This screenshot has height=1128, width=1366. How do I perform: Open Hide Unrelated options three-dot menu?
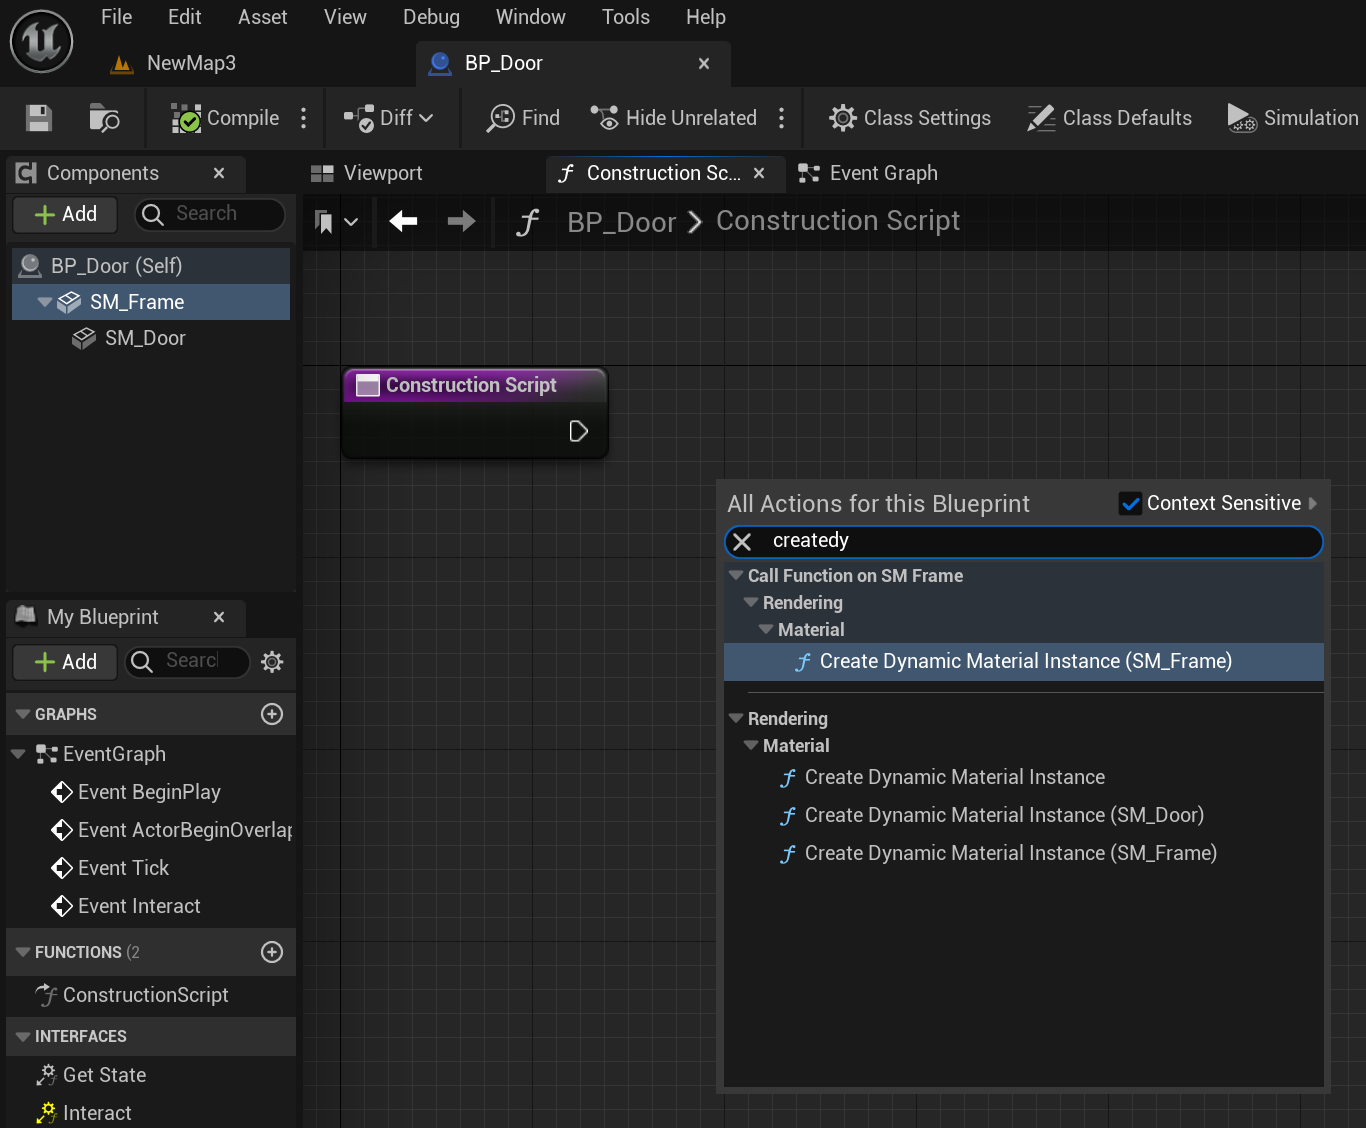[x=782, y=118]
